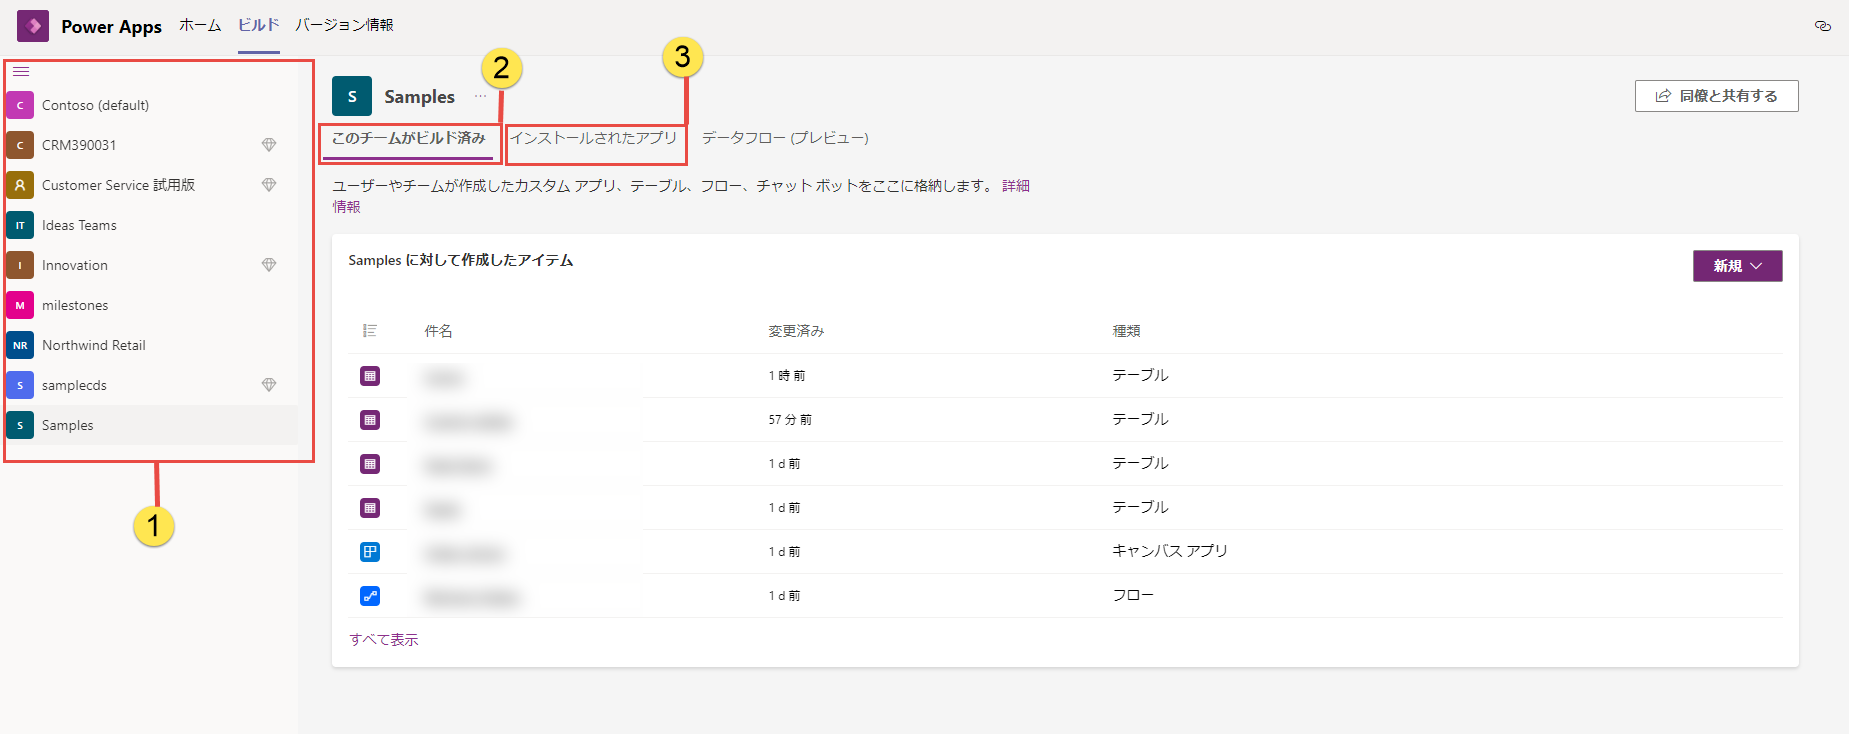Sort by the 件名 column header

pos(438,331)
